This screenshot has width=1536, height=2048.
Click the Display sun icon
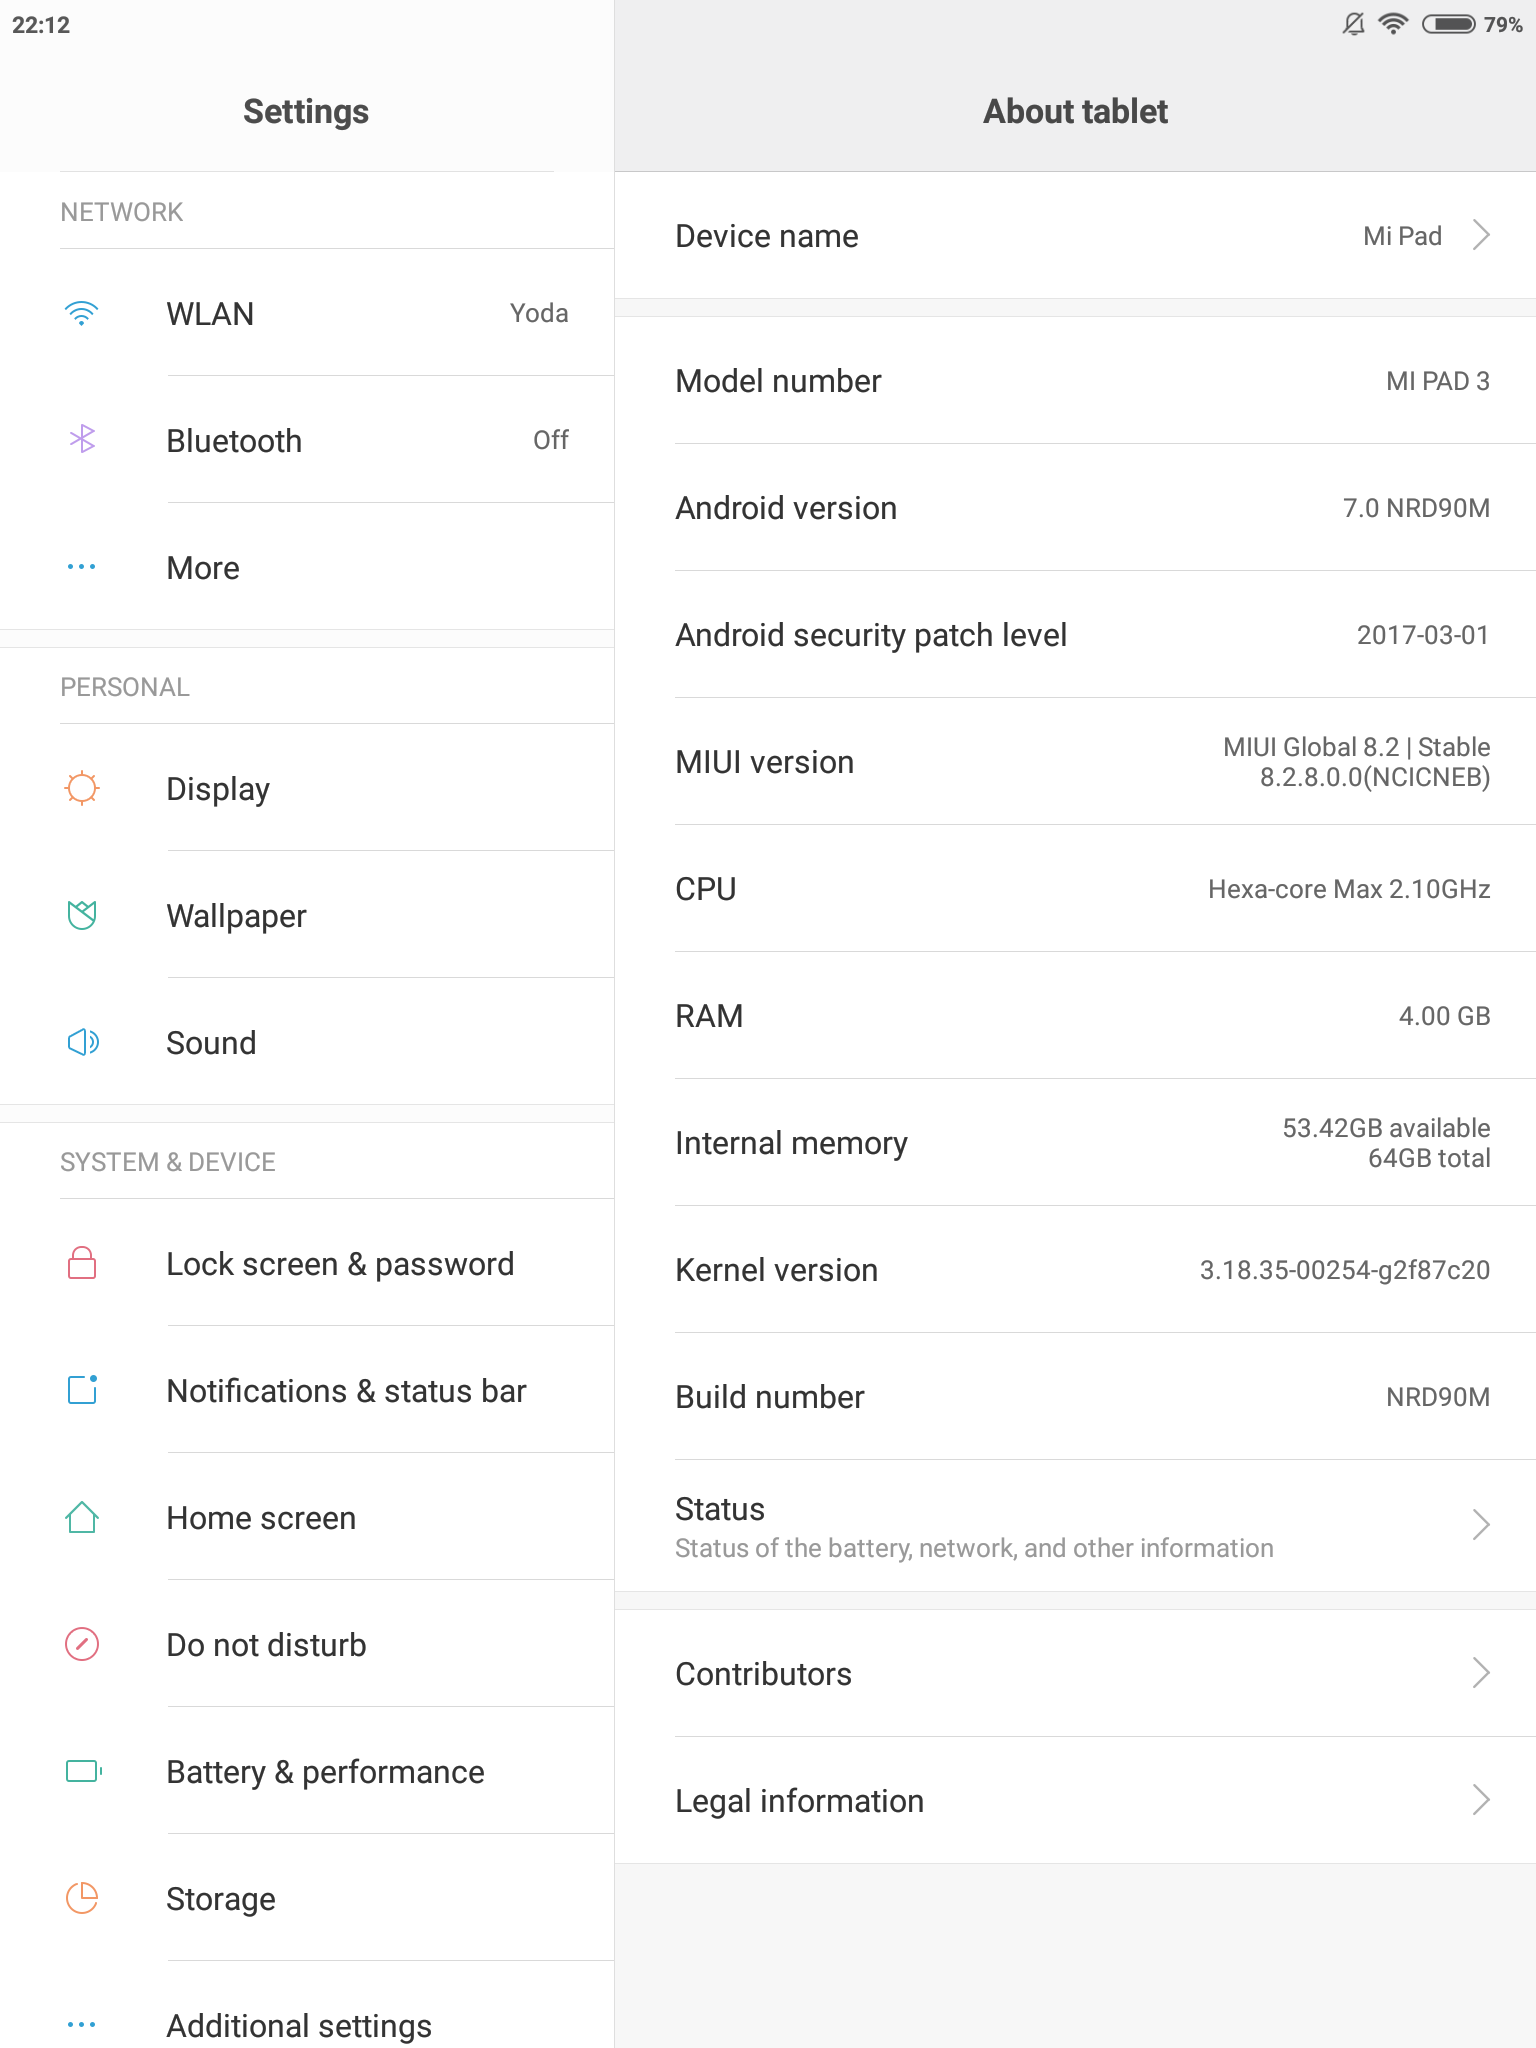click(82, 788)
